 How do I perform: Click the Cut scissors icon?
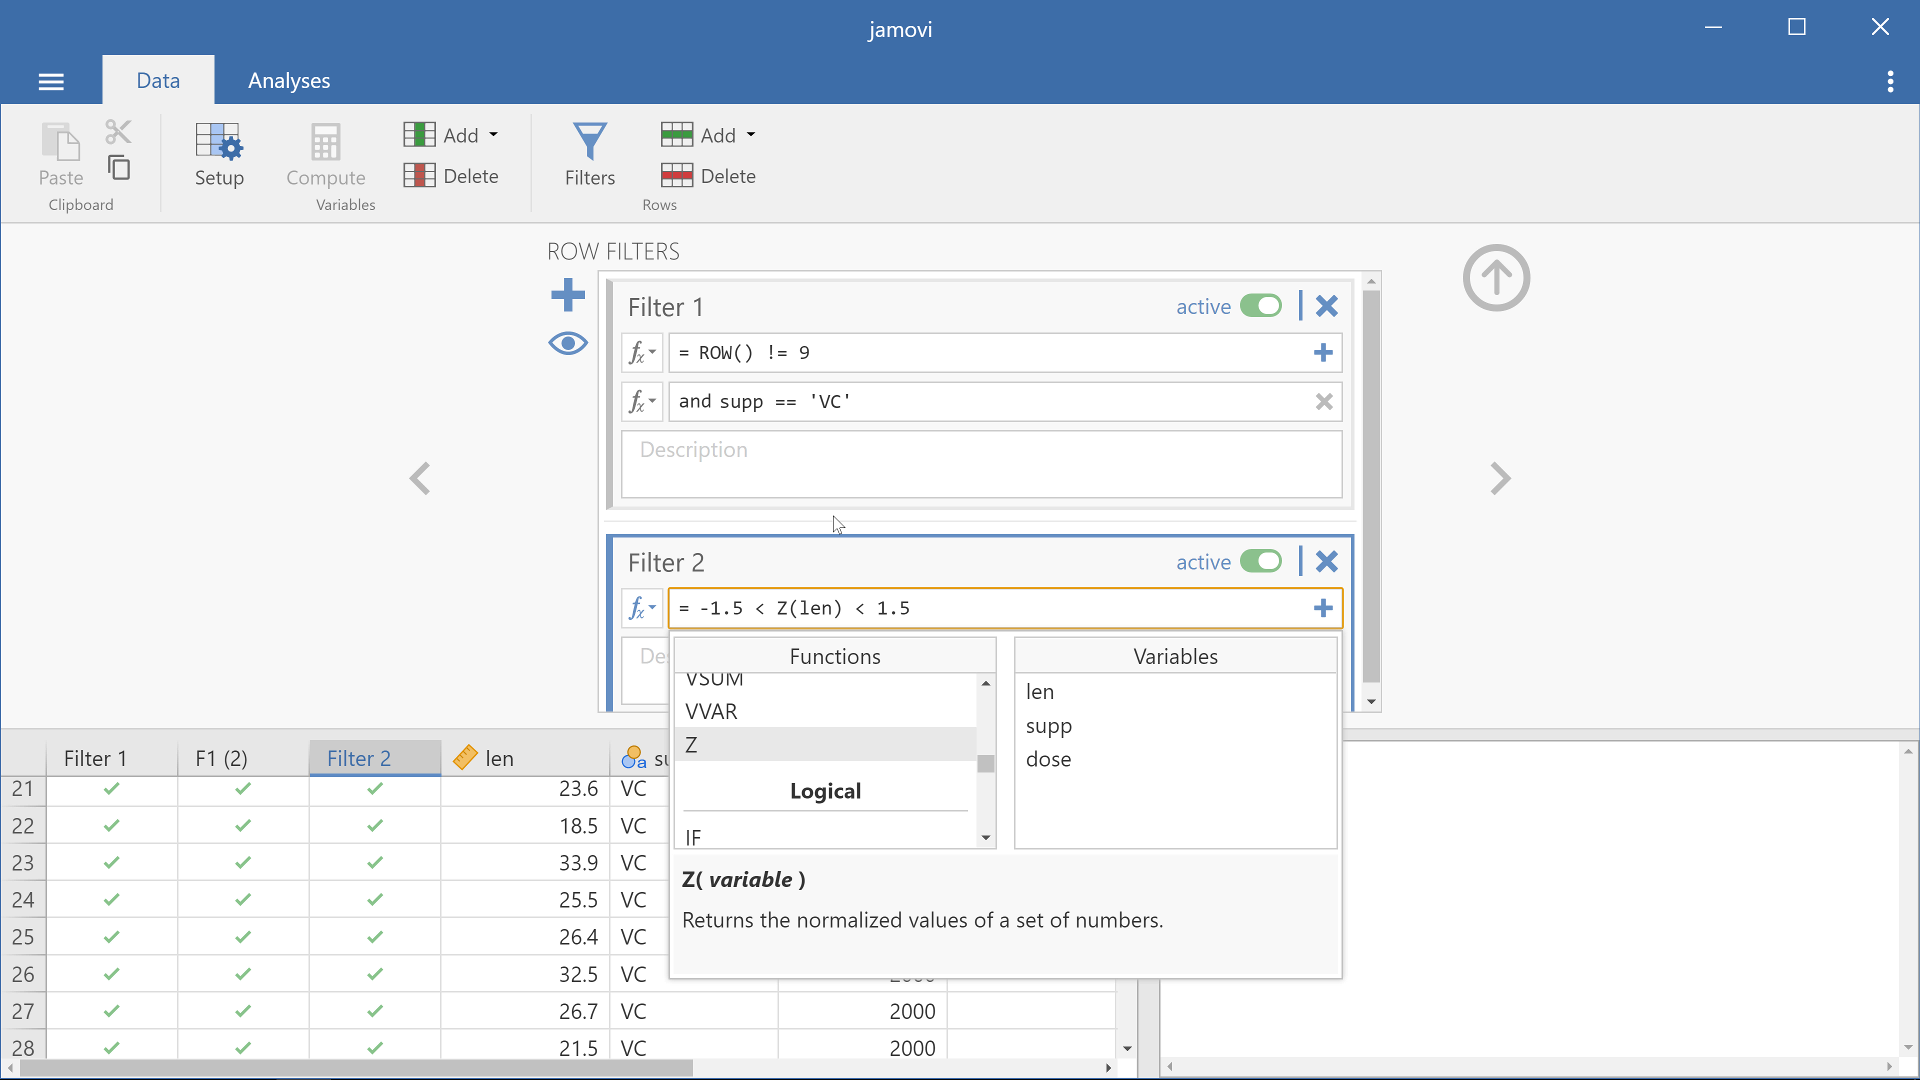point(118,132)
